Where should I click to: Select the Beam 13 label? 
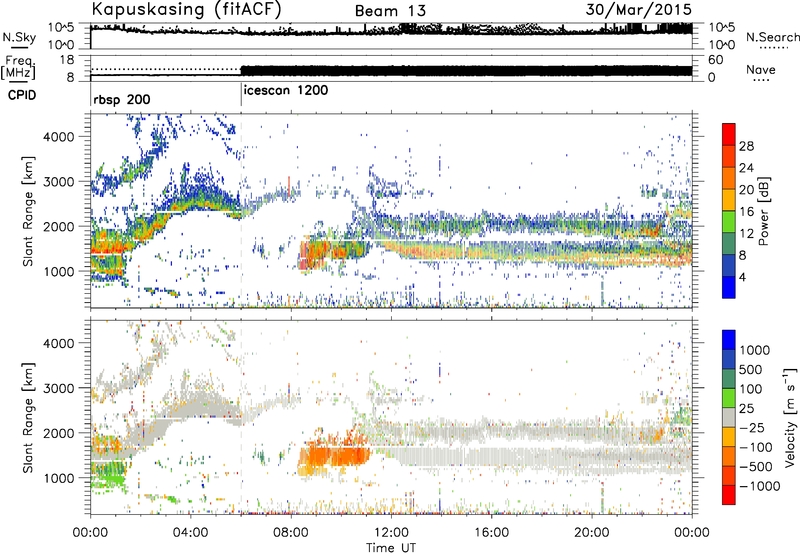pos(390,11)
